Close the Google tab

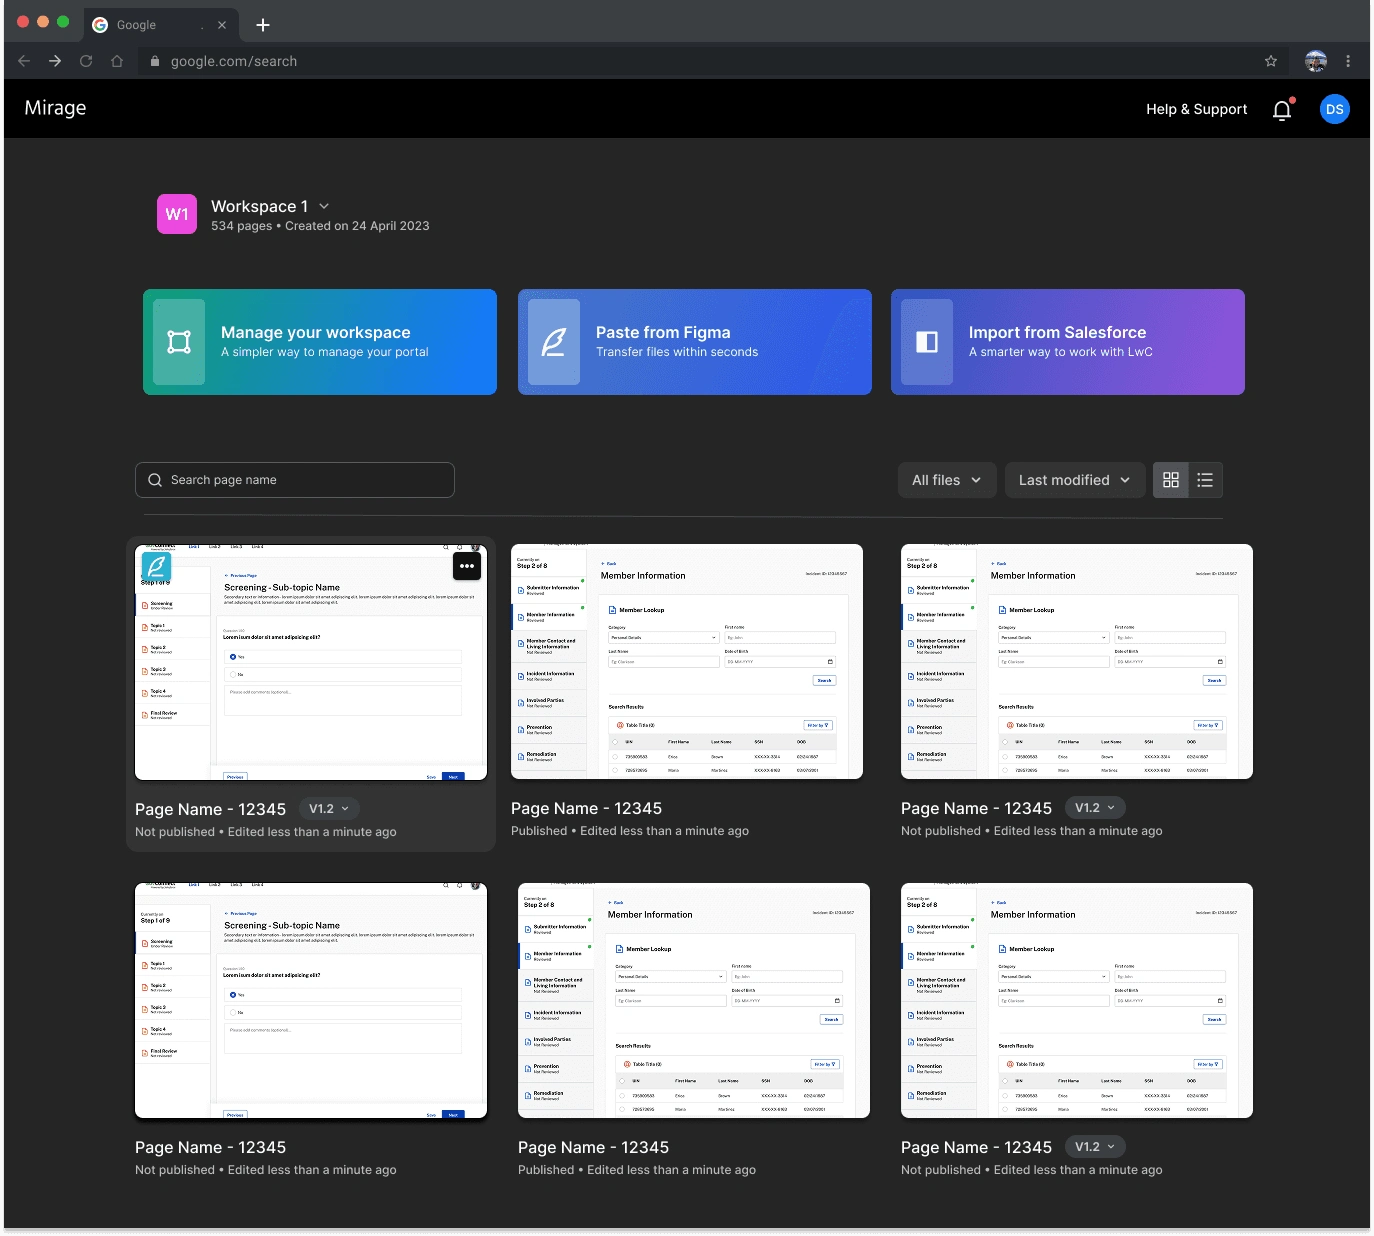(222, 25)
